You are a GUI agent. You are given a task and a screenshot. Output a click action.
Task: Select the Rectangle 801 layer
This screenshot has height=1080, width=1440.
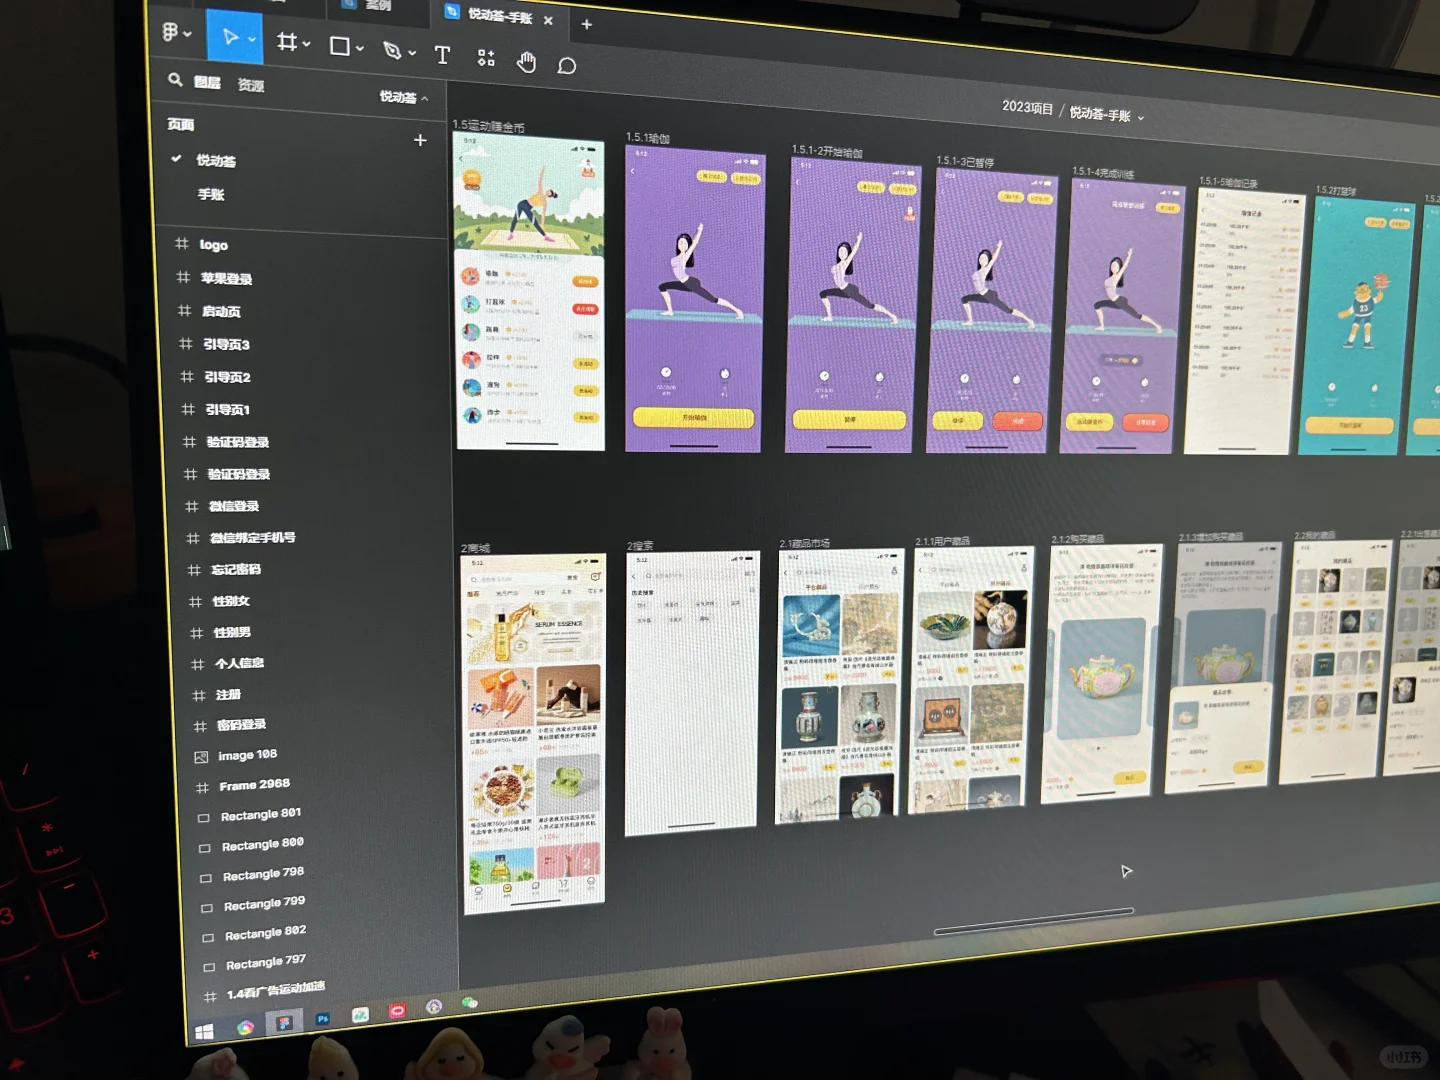261,815
